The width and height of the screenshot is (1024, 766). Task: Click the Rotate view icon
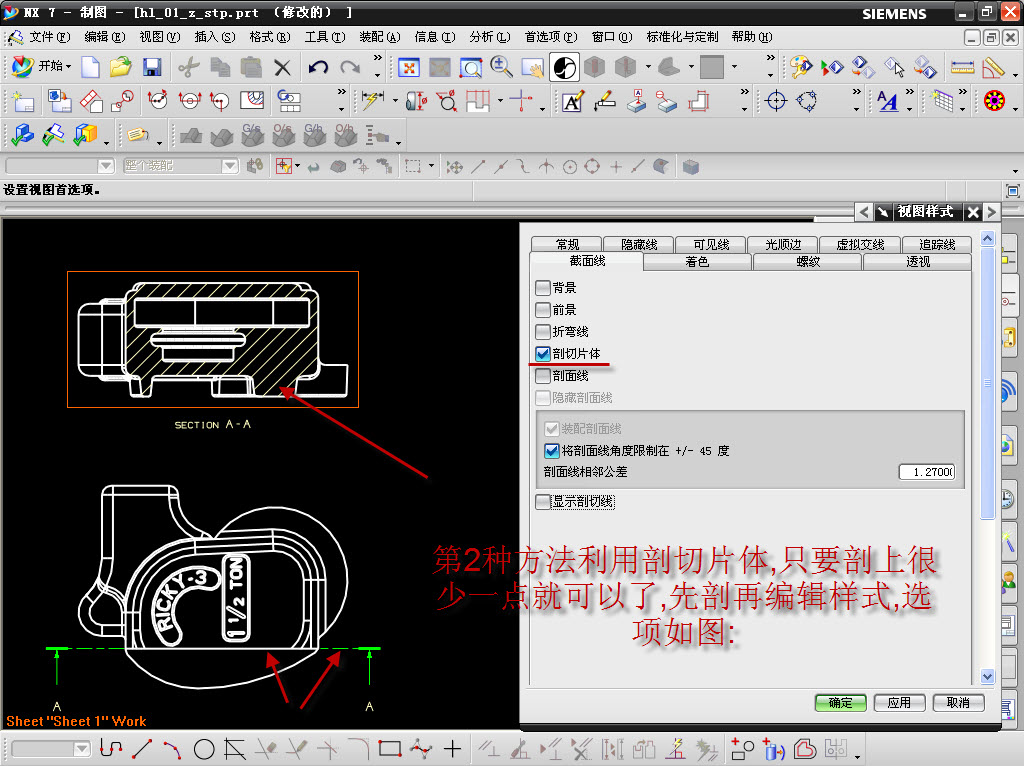point(564,67)
